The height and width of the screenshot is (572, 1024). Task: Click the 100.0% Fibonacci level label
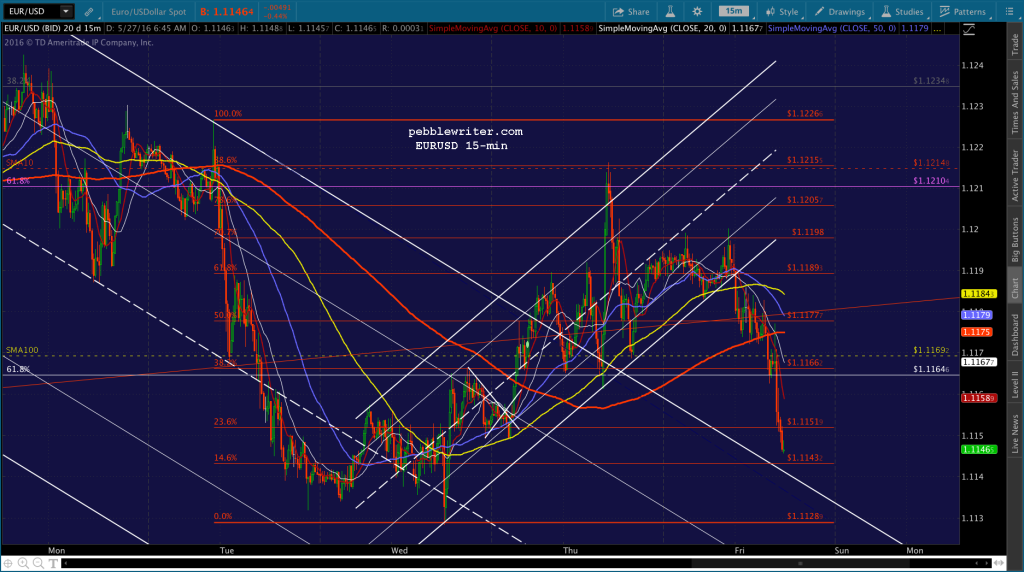(228, 114)
